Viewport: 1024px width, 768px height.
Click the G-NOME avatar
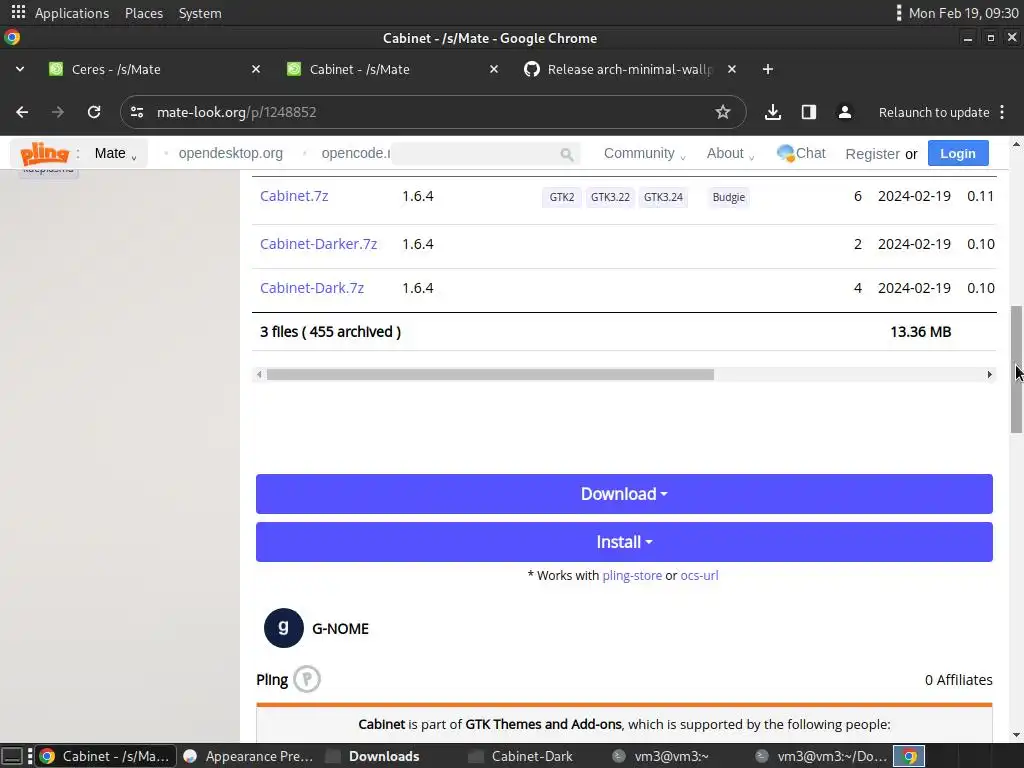(x=283, y=628)
